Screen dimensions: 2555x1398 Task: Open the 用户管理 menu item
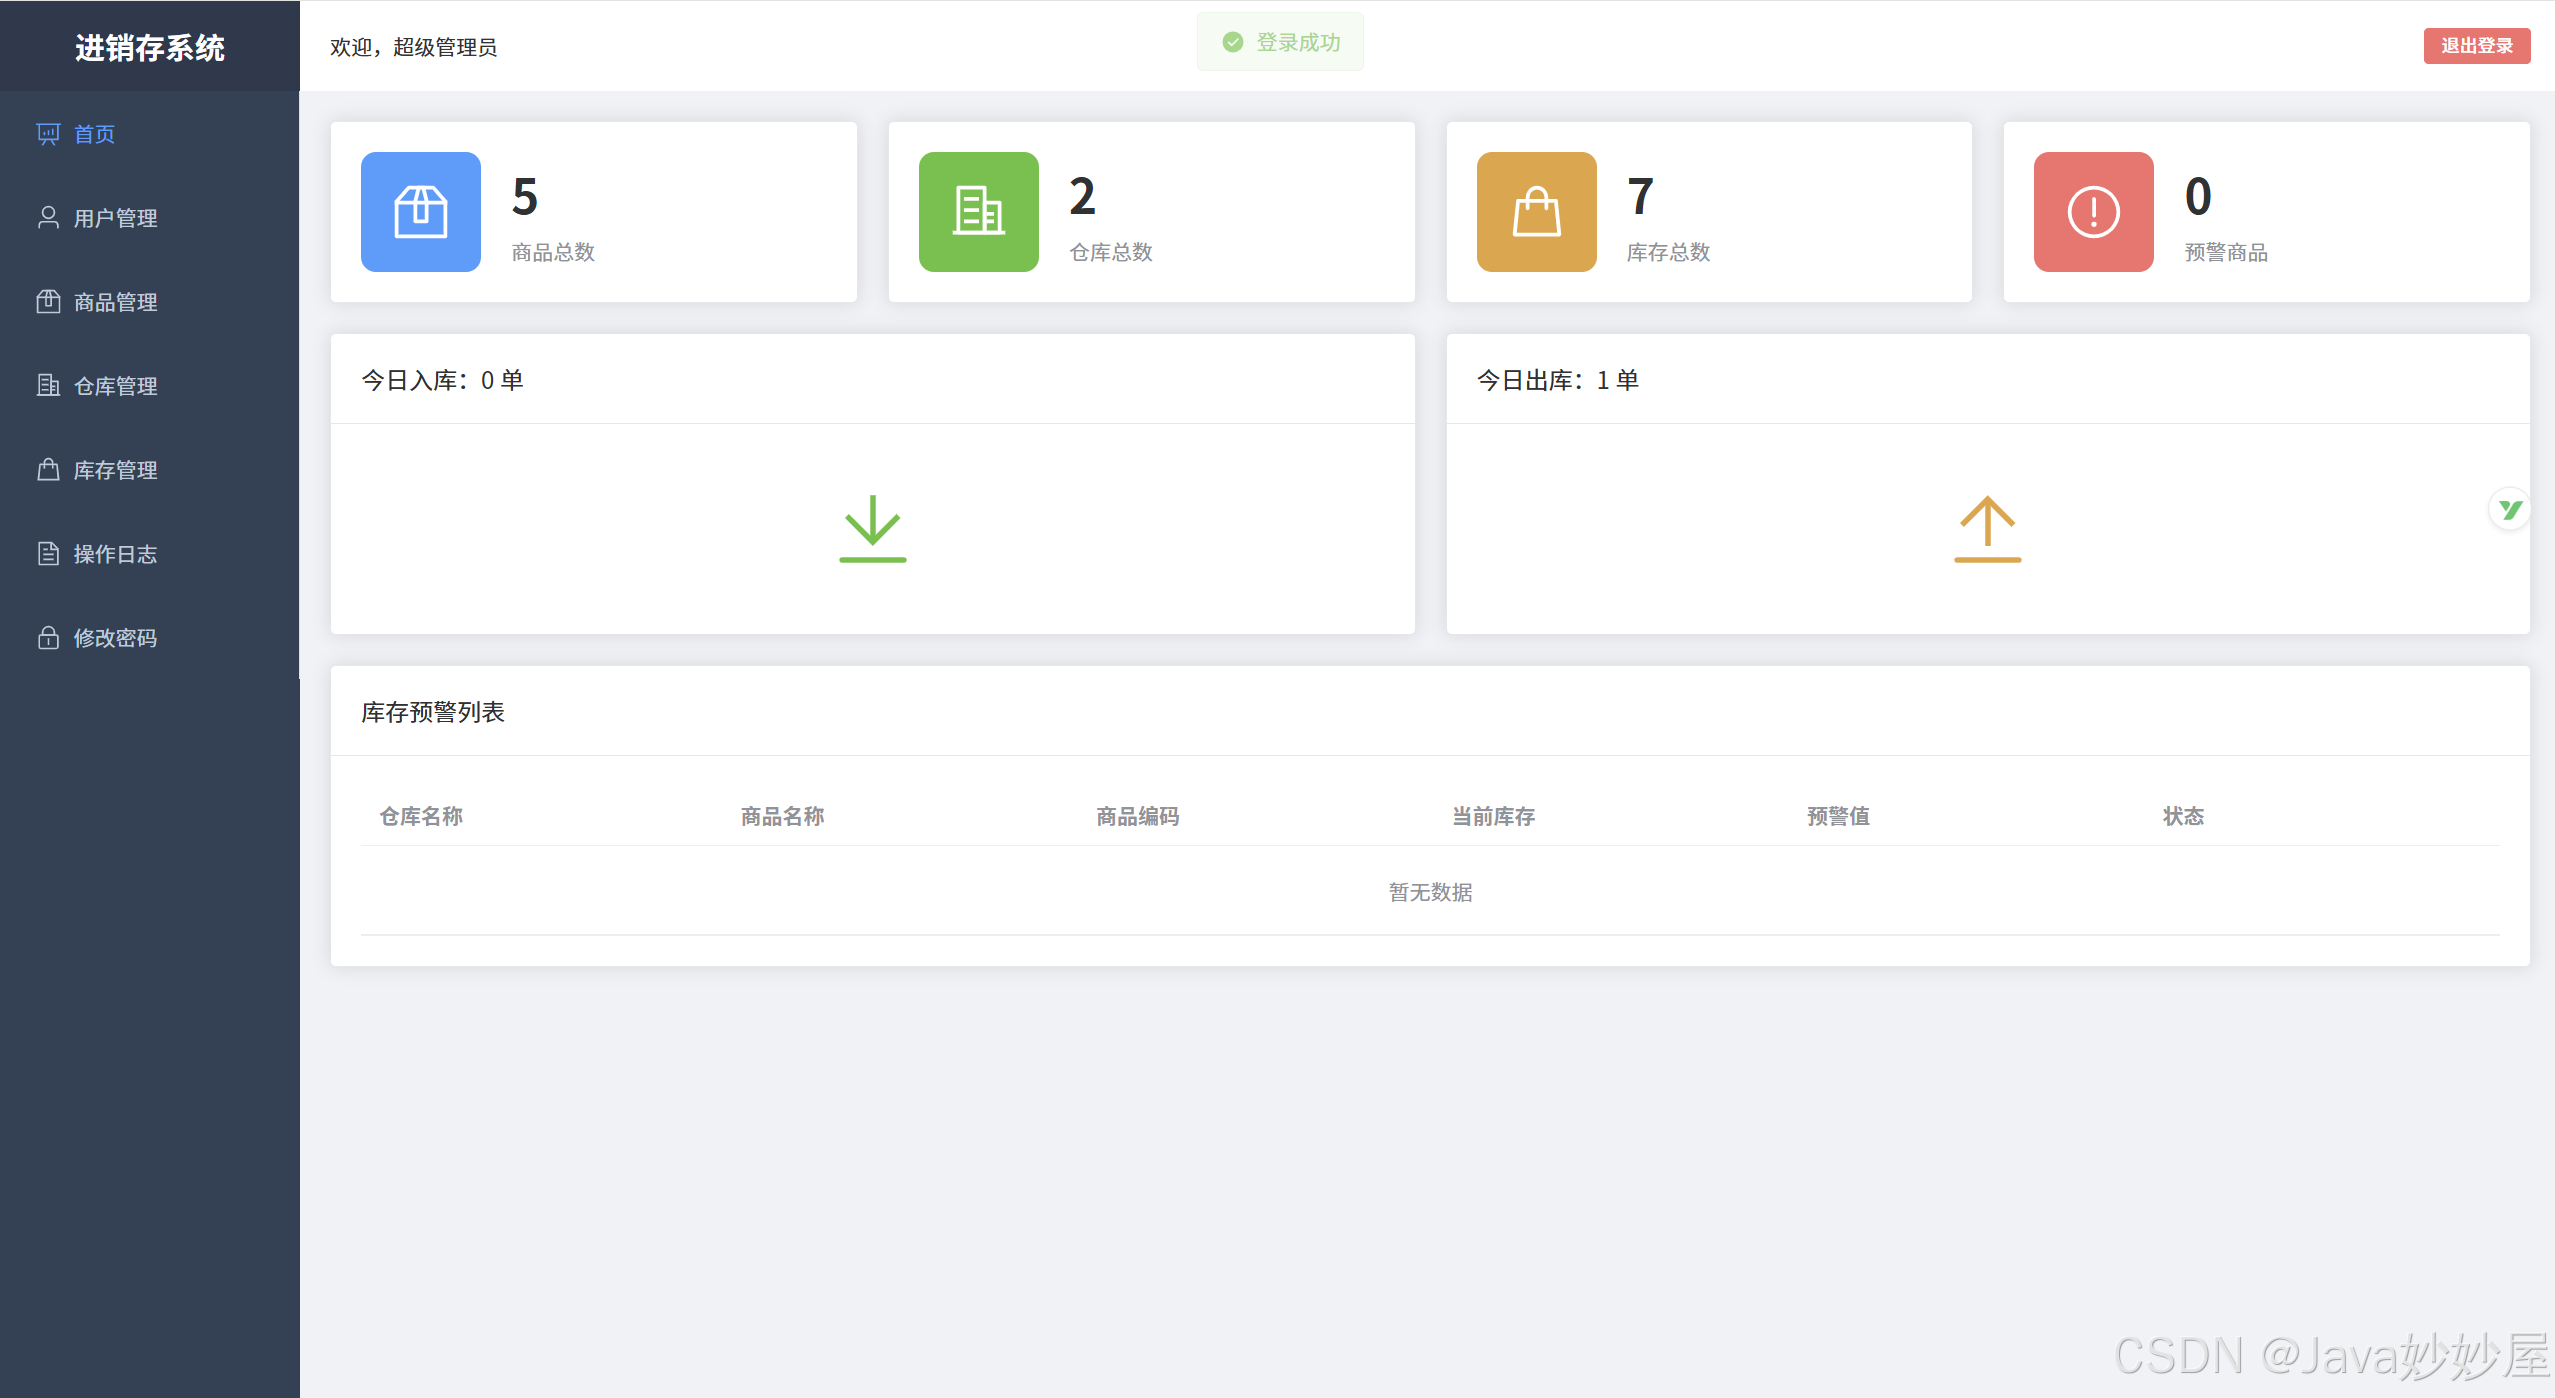[150, 218]
